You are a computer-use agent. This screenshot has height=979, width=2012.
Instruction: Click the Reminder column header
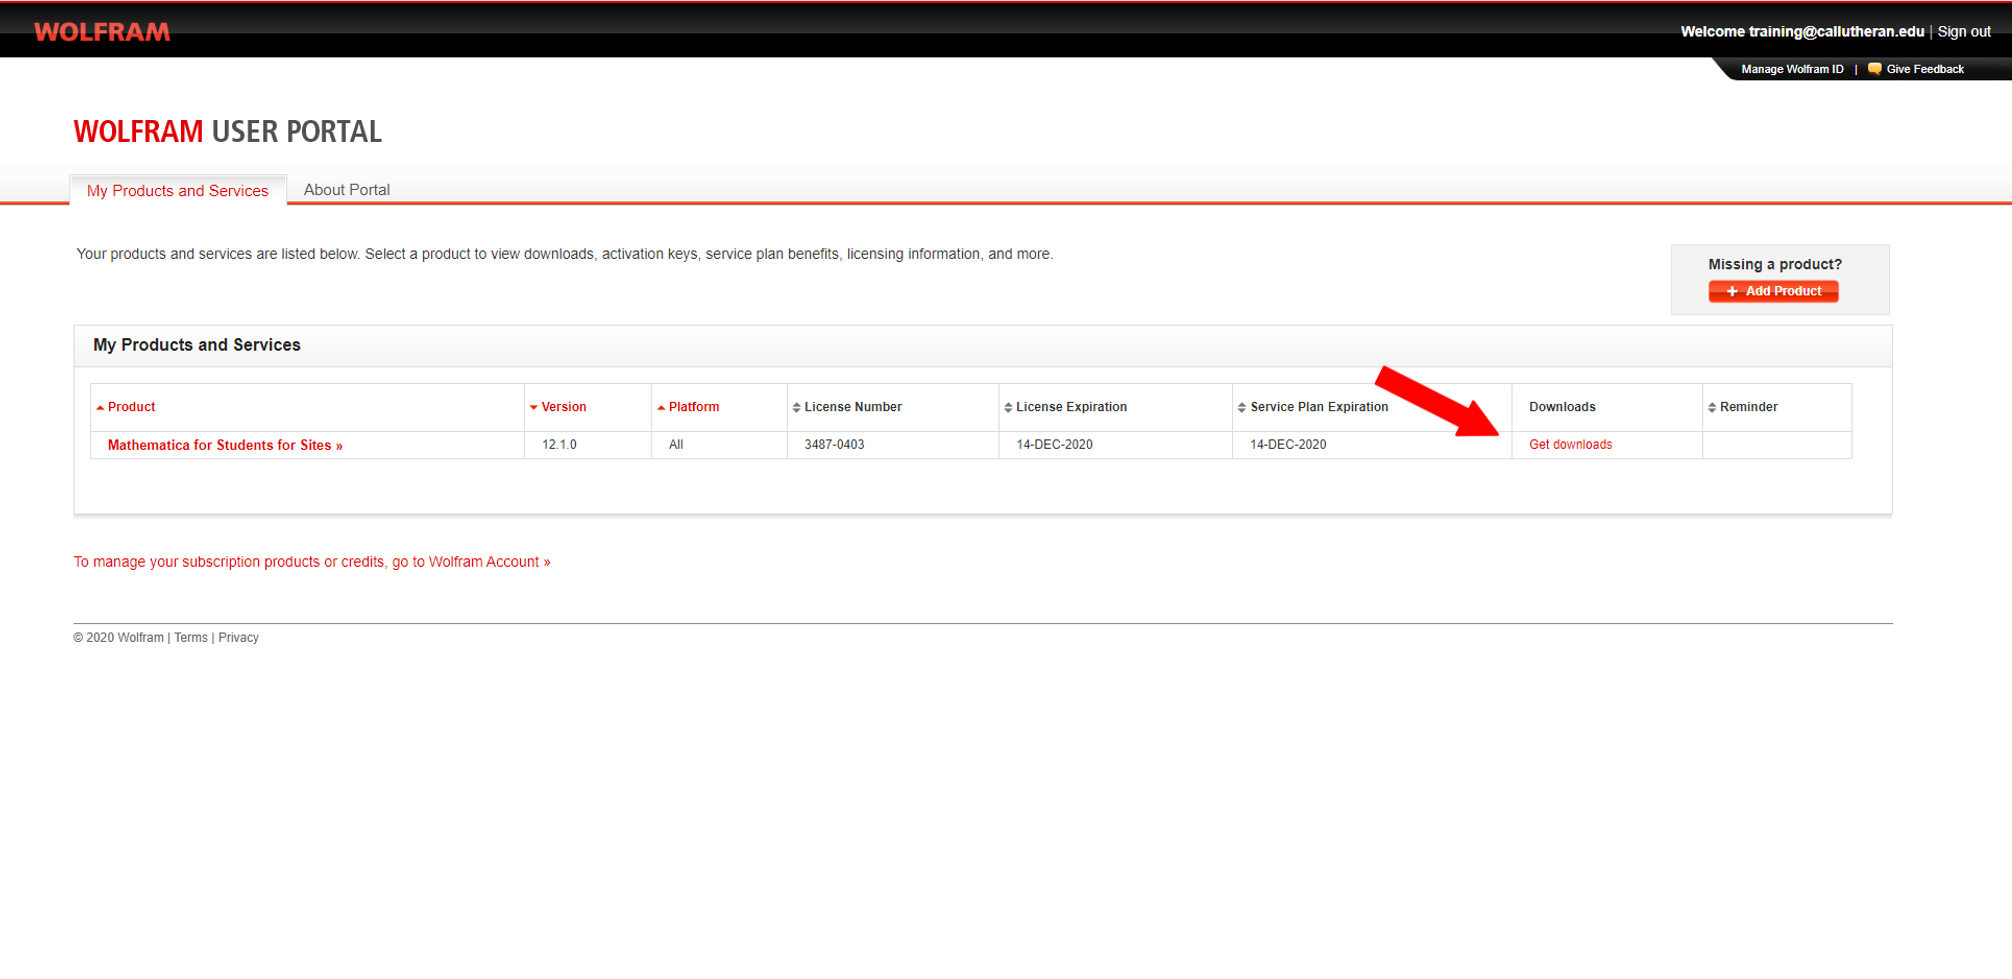(x=1749, y=407)
